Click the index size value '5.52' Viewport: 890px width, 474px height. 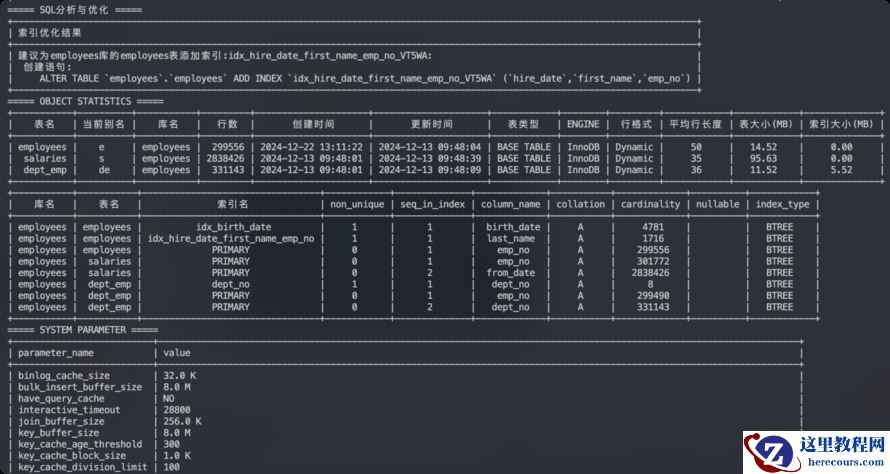point(841,170)
